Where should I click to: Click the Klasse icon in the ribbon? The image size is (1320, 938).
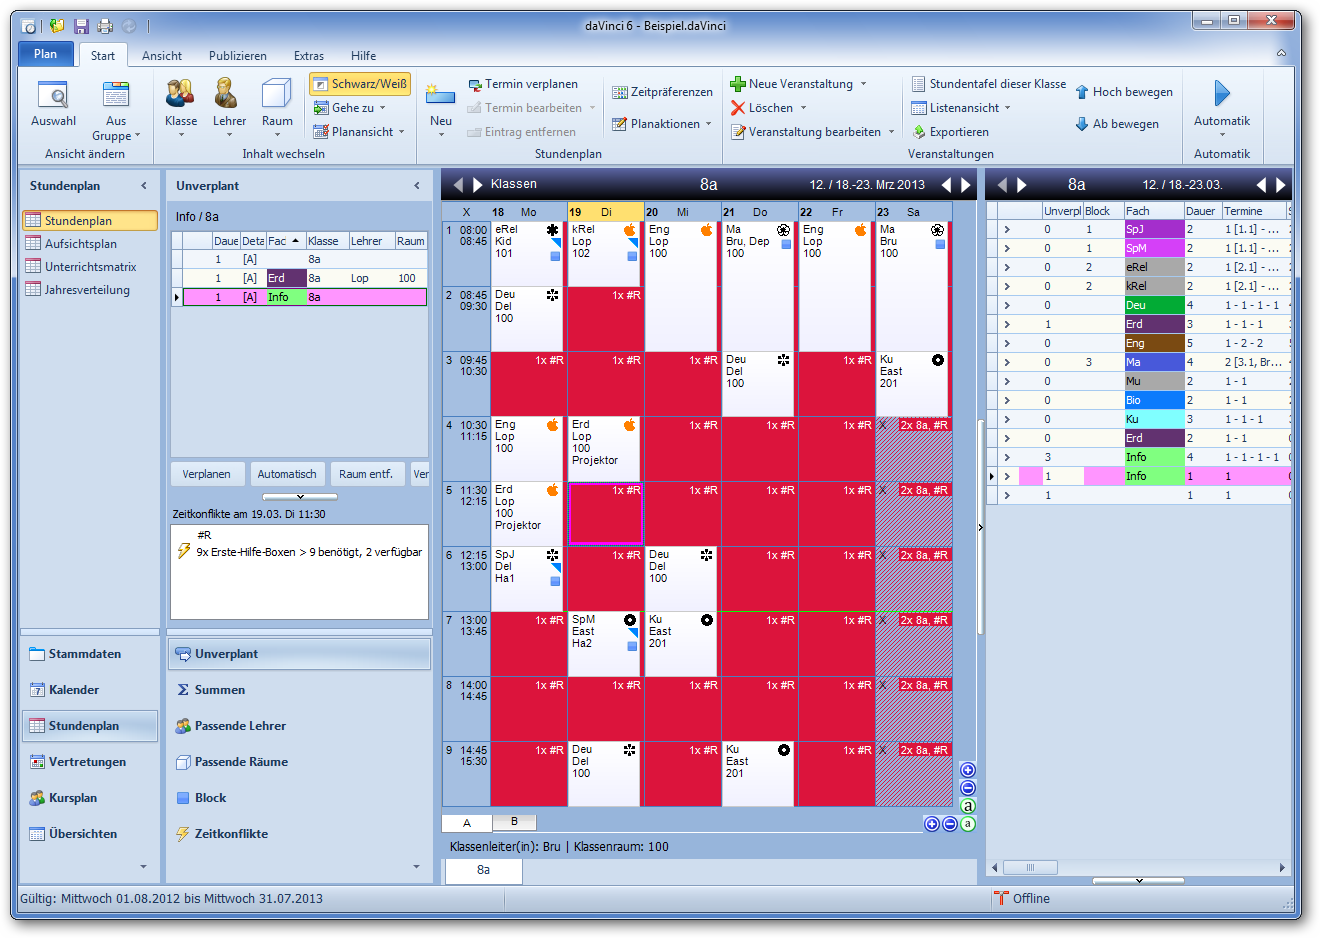point(180,96)
